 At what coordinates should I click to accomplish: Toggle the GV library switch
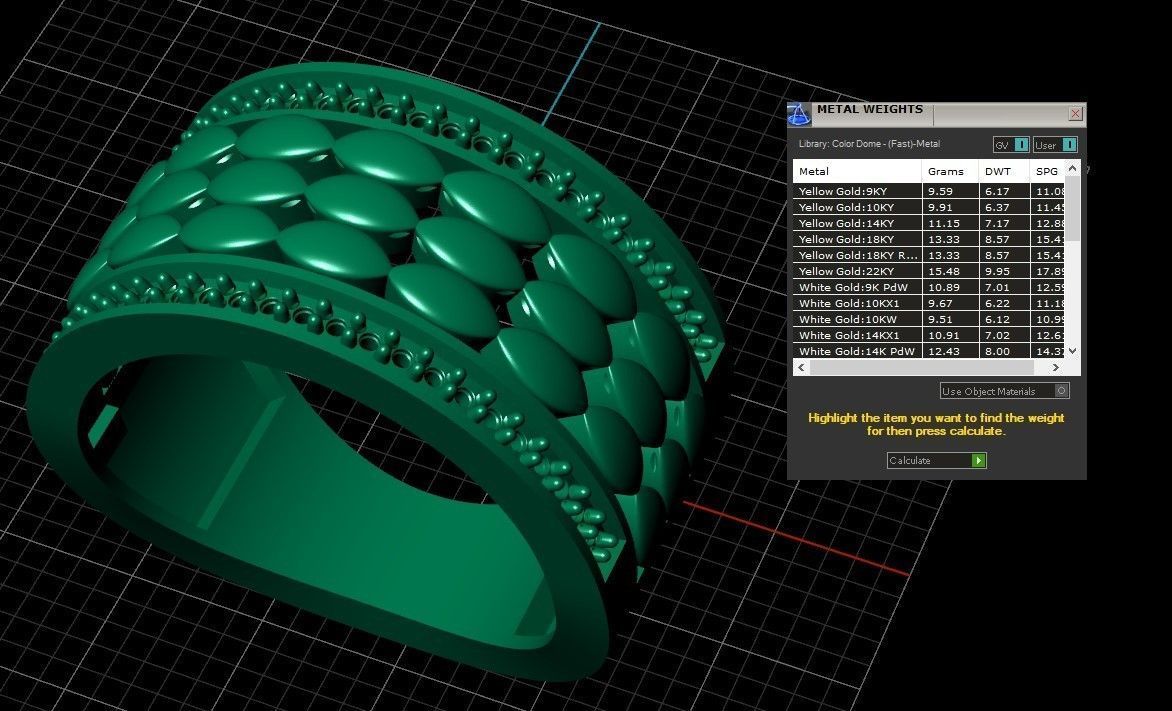click(1011, 145)
